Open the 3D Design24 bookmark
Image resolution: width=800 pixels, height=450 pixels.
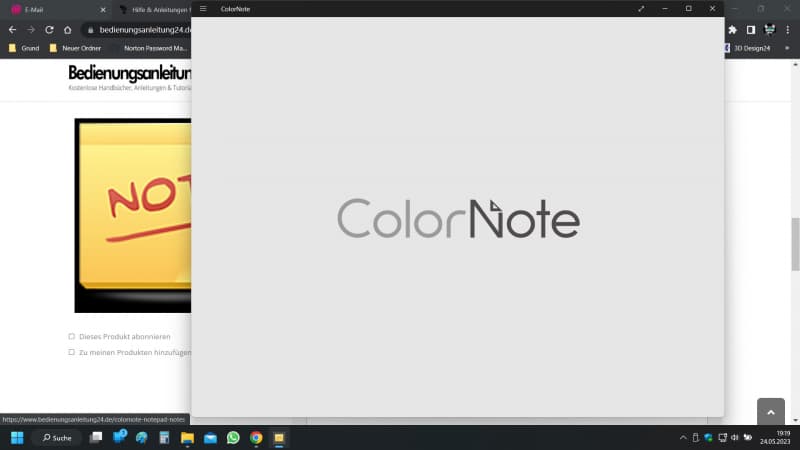[x=748, y=48]
